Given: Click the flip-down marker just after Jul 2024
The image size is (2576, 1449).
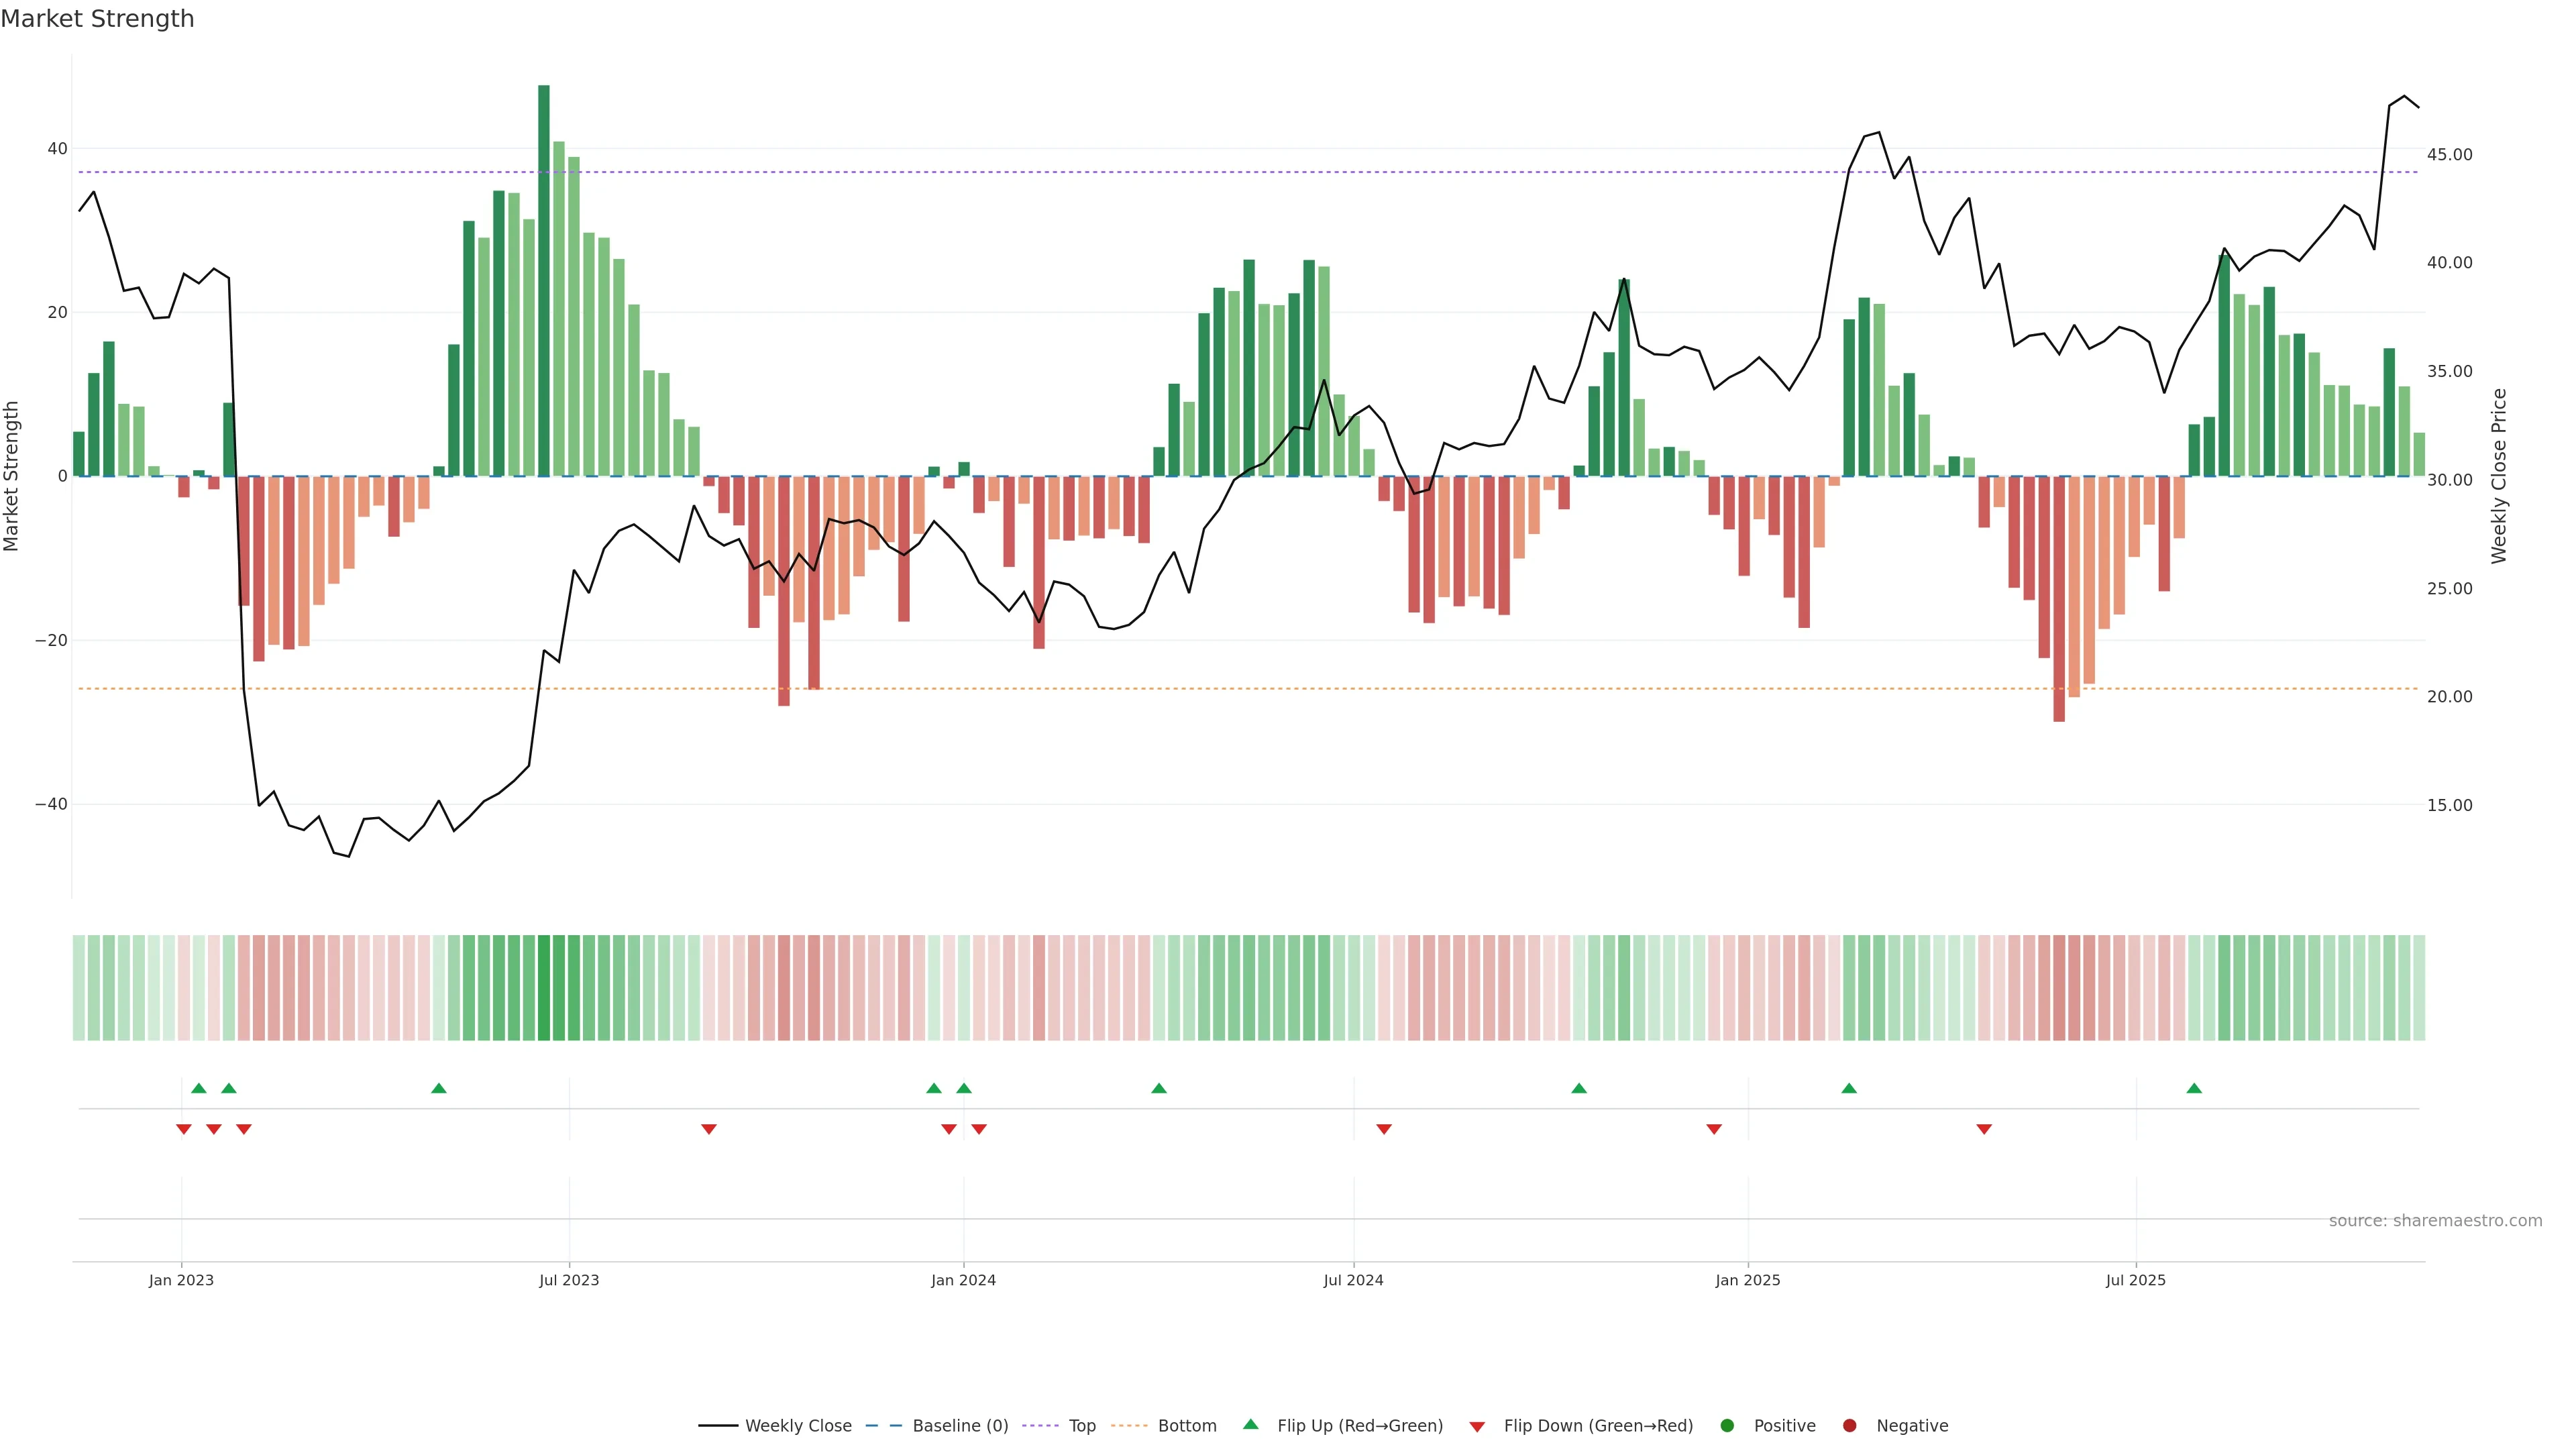Looking at the screenshot, I should pyautogui.click(x=1384, y=1129).
